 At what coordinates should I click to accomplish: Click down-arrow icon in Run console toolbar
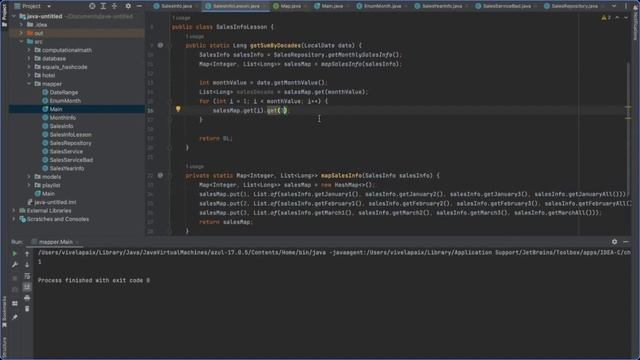[27, 265]
